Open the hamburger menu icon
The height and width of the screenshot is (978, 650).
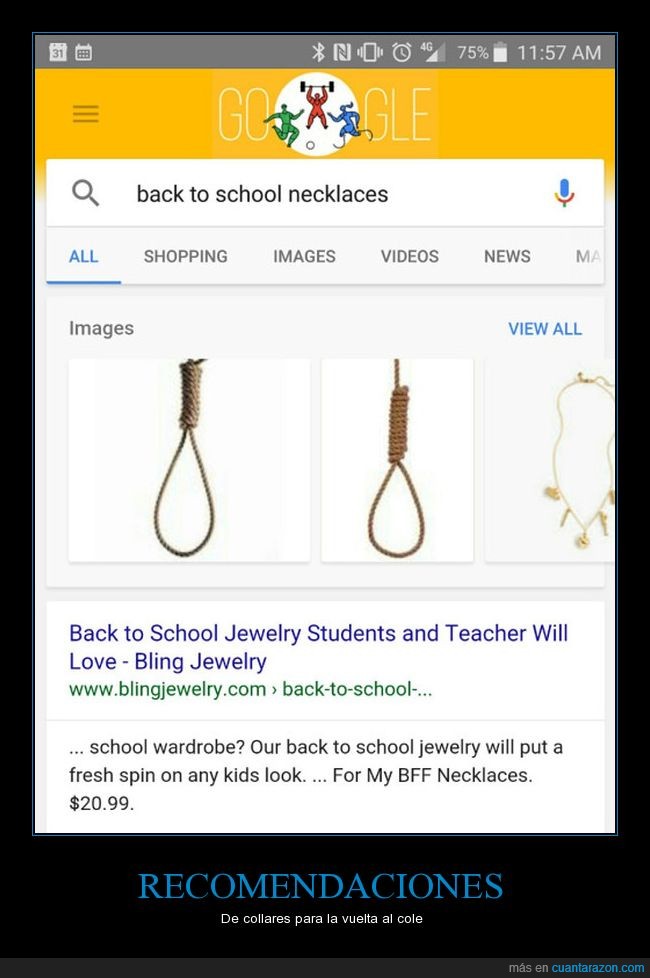(x=85, y=114)
